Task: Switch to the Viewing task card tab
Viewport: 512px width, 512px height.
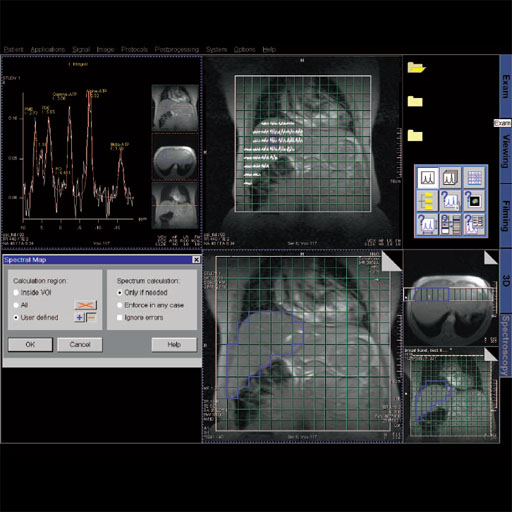Action: 506,152
